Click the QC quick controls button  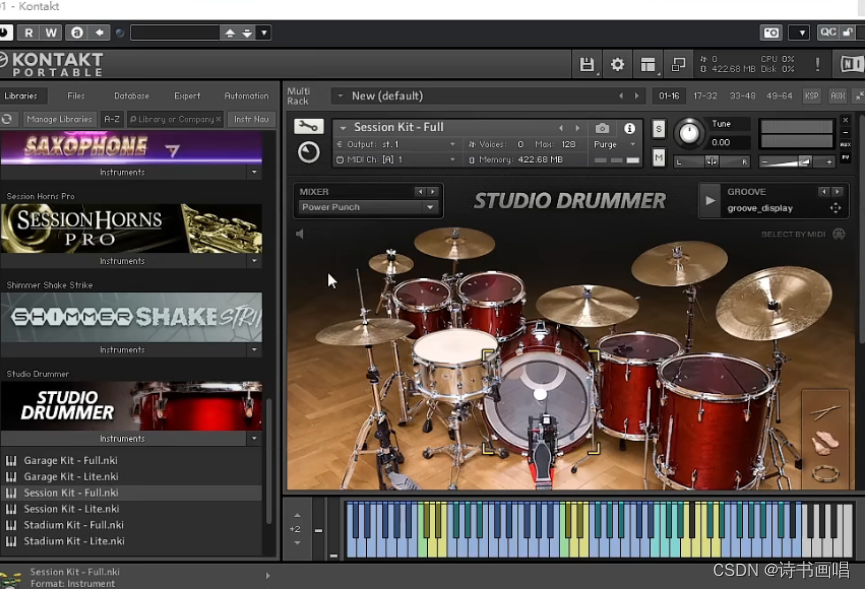coord(828,33)
